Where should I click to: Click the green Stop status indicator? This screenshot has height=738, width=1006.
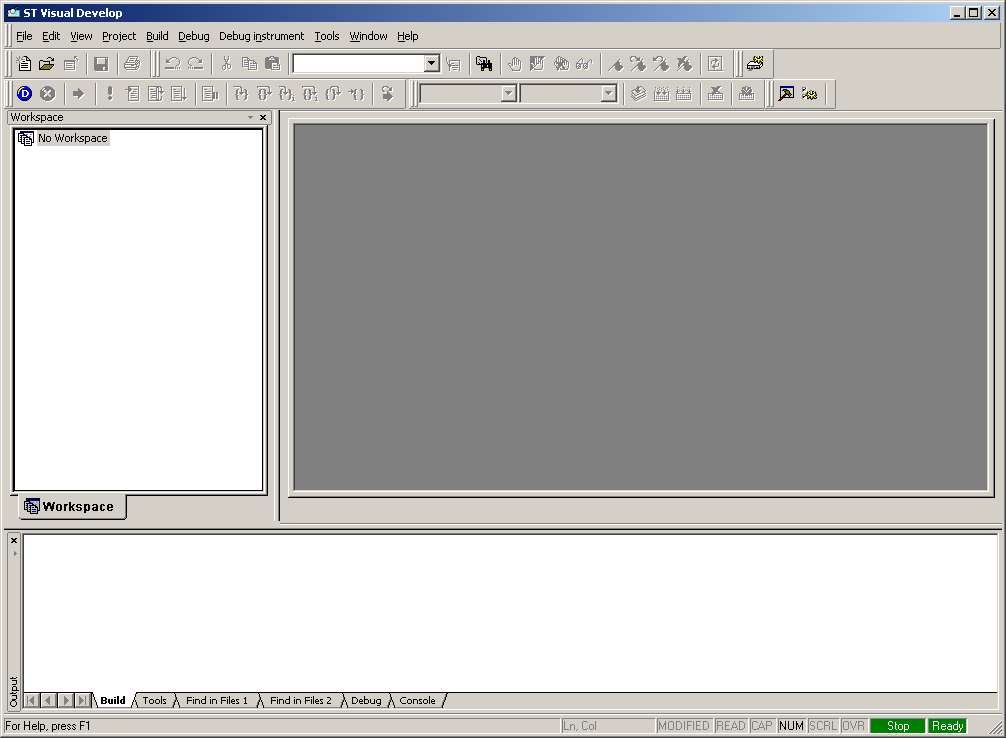(x=898, y=726)
